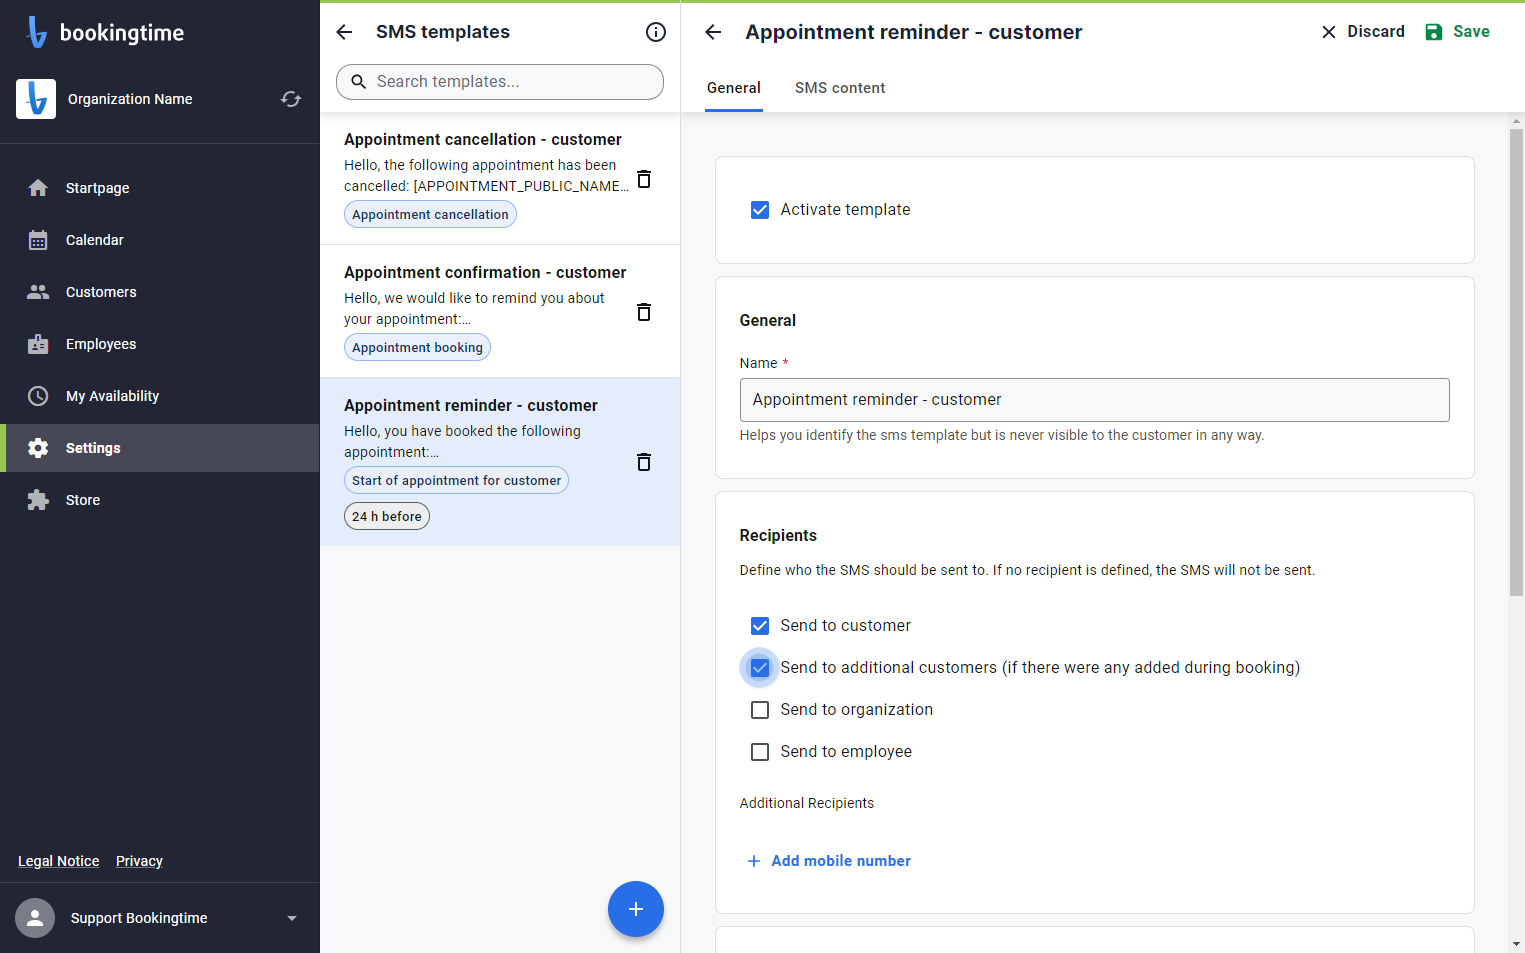Click Add mobile number

pyautogui.click(x=829, y=861)
